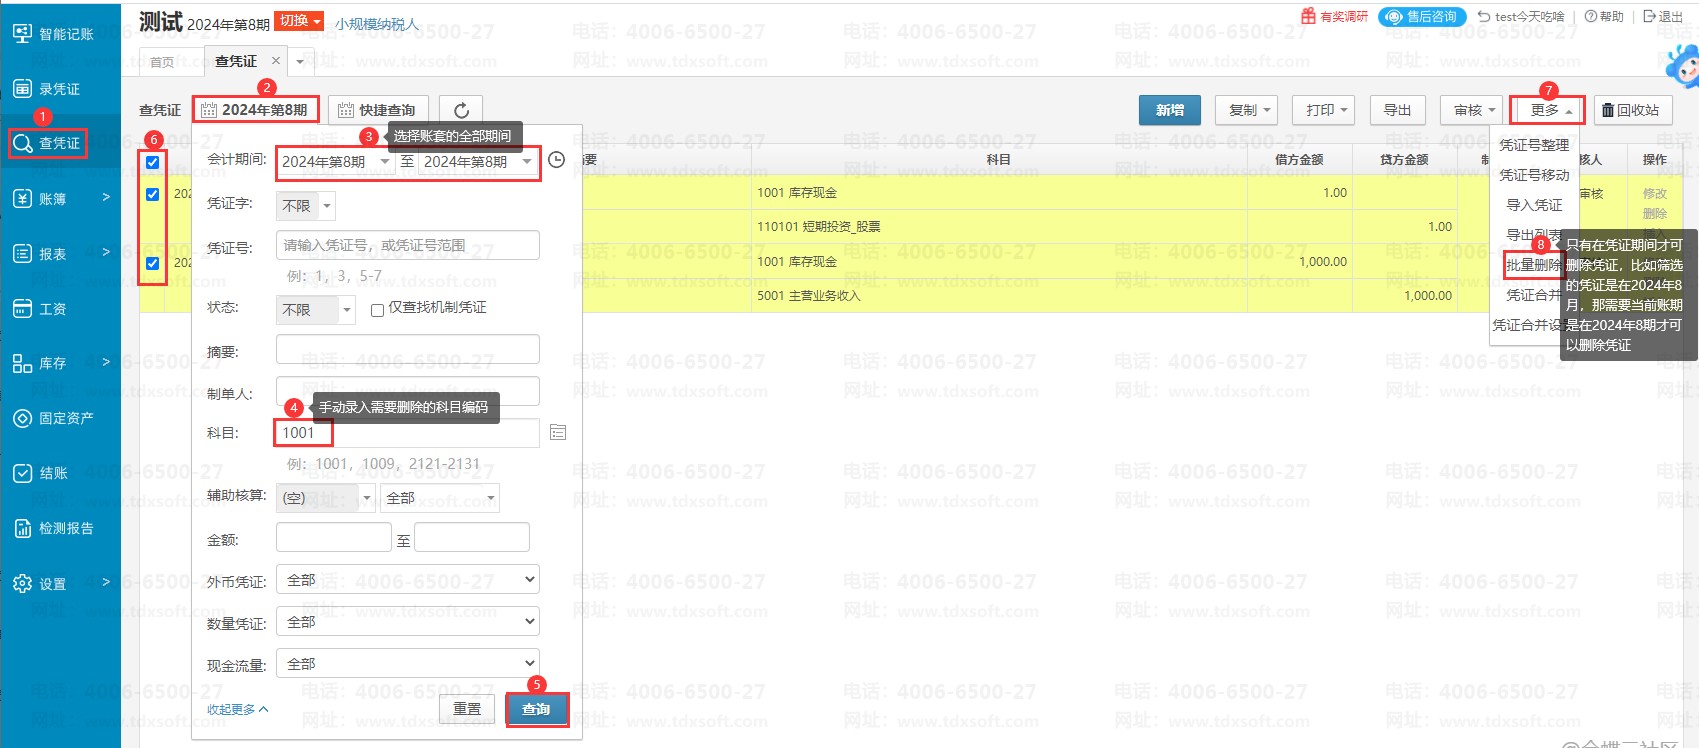The height and width of the screenshot is (748, 1699).
Task: Open the 外币凭证 dropdown
Action: coord(408,580)
